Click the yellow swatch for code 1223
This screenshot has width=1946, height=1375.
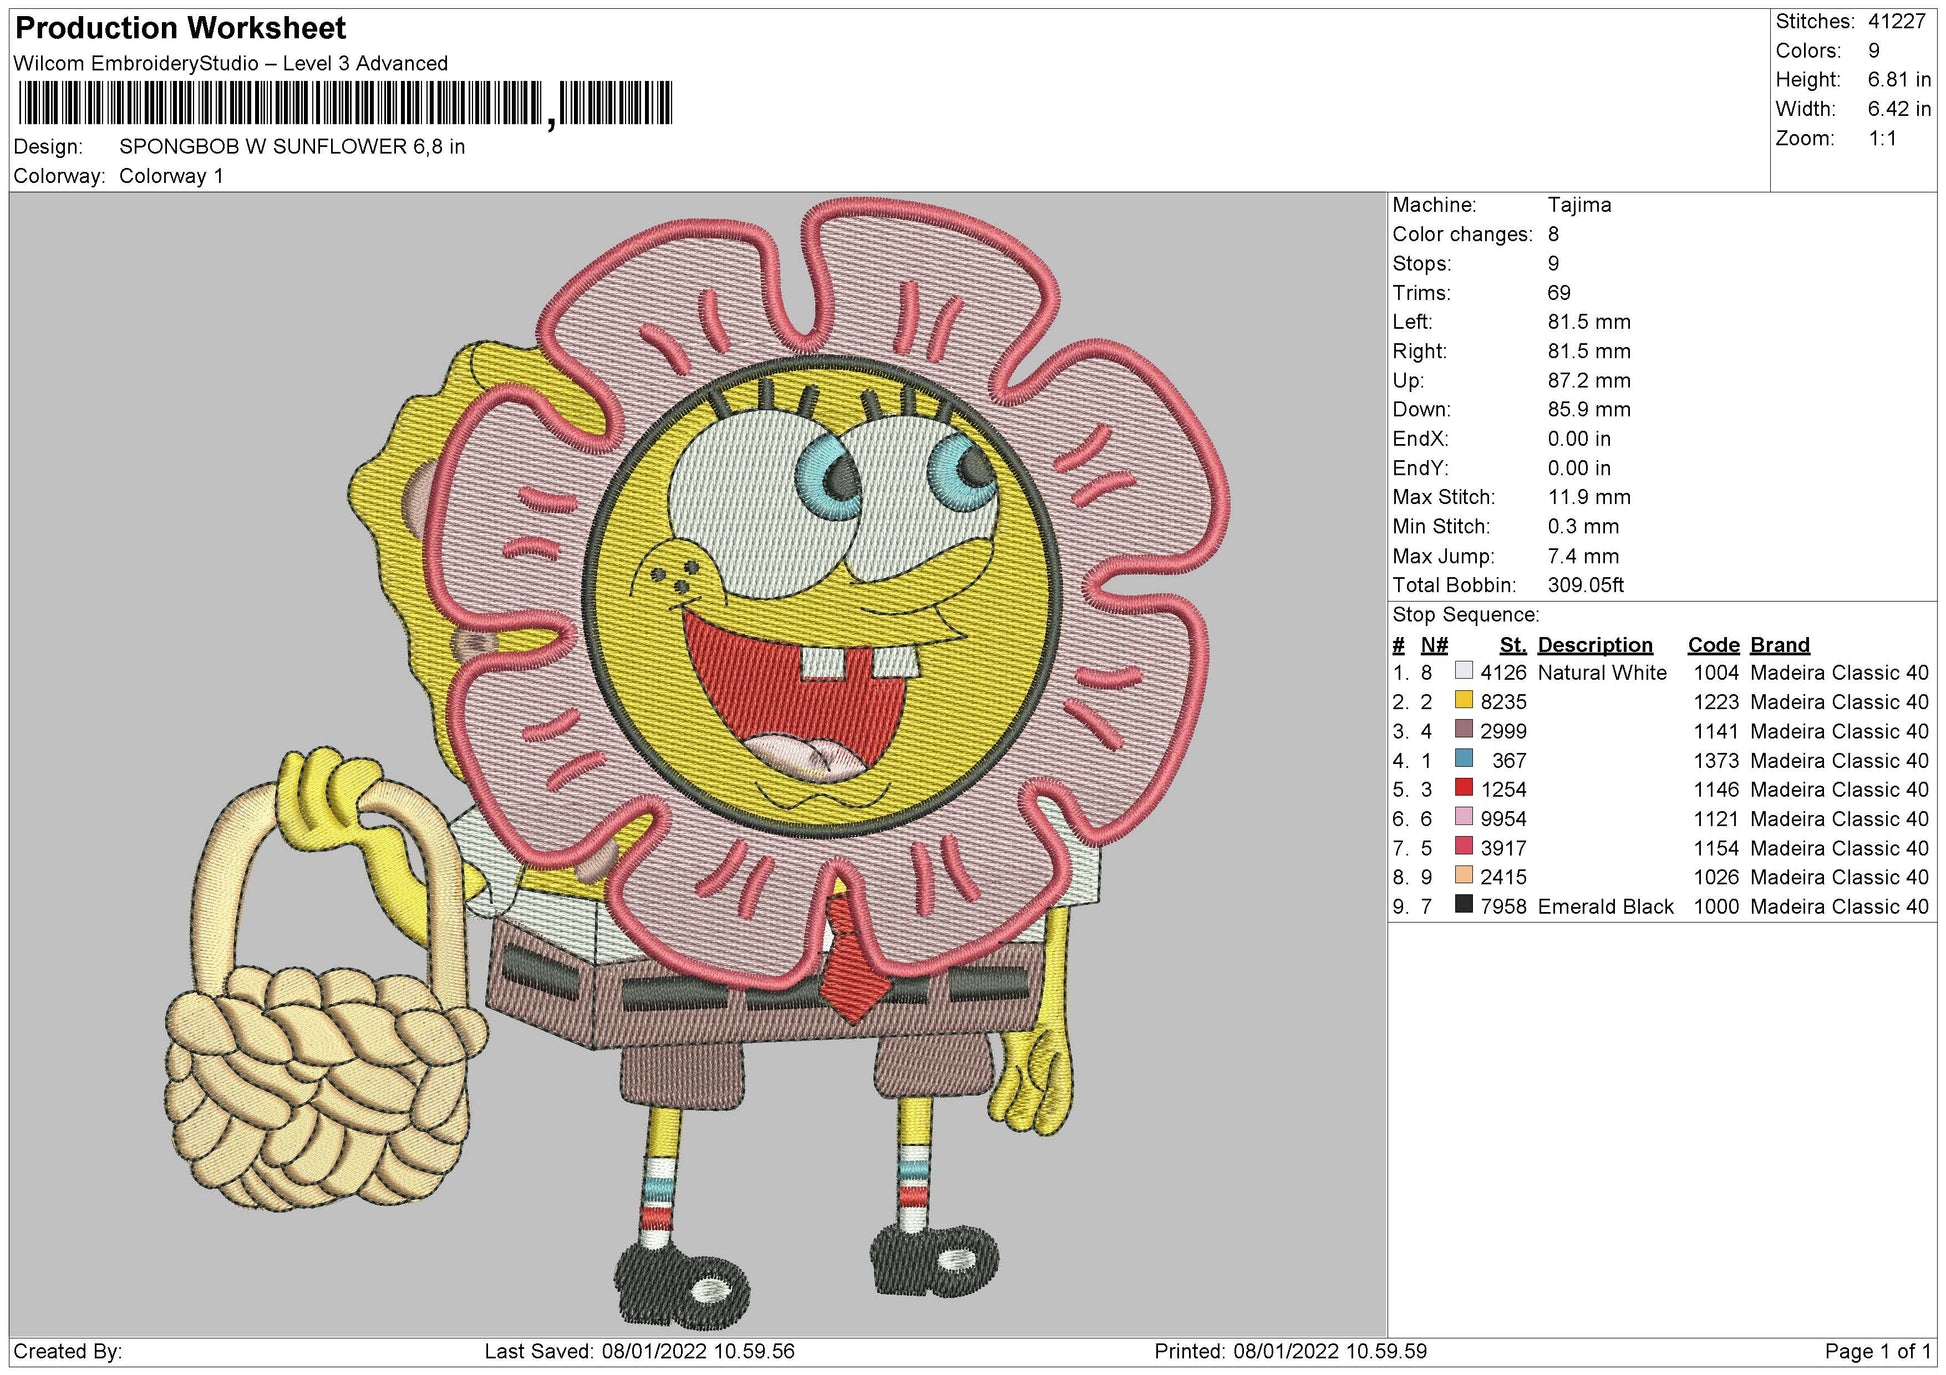click(1464, 700)
